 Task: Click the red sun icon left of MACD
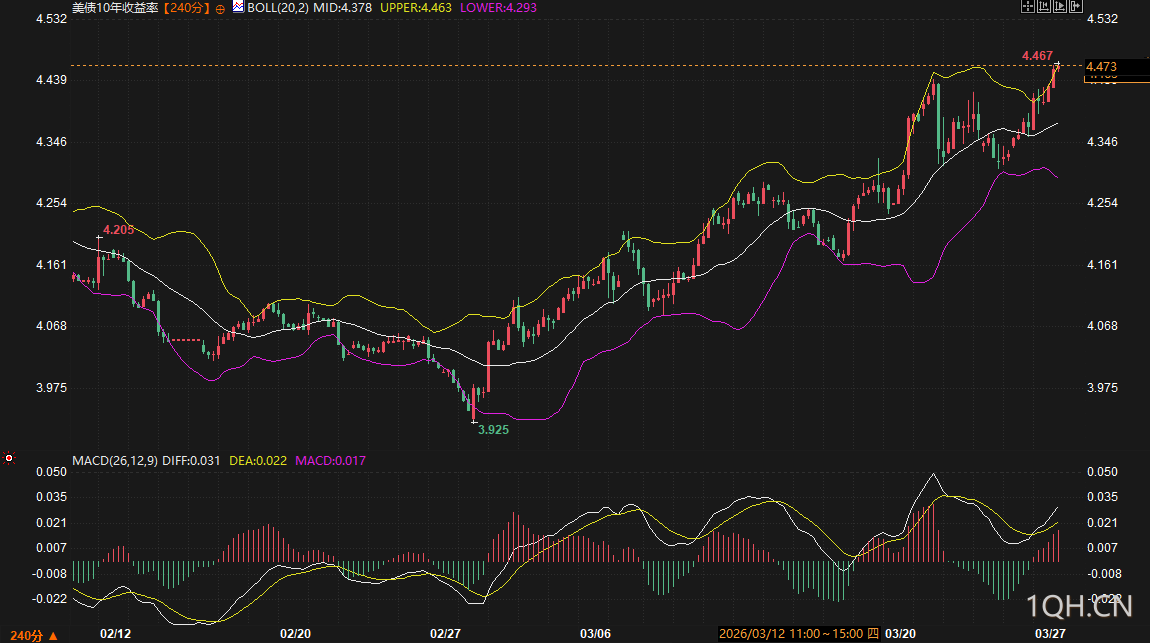pyautogui.click(x=9, y=459)
